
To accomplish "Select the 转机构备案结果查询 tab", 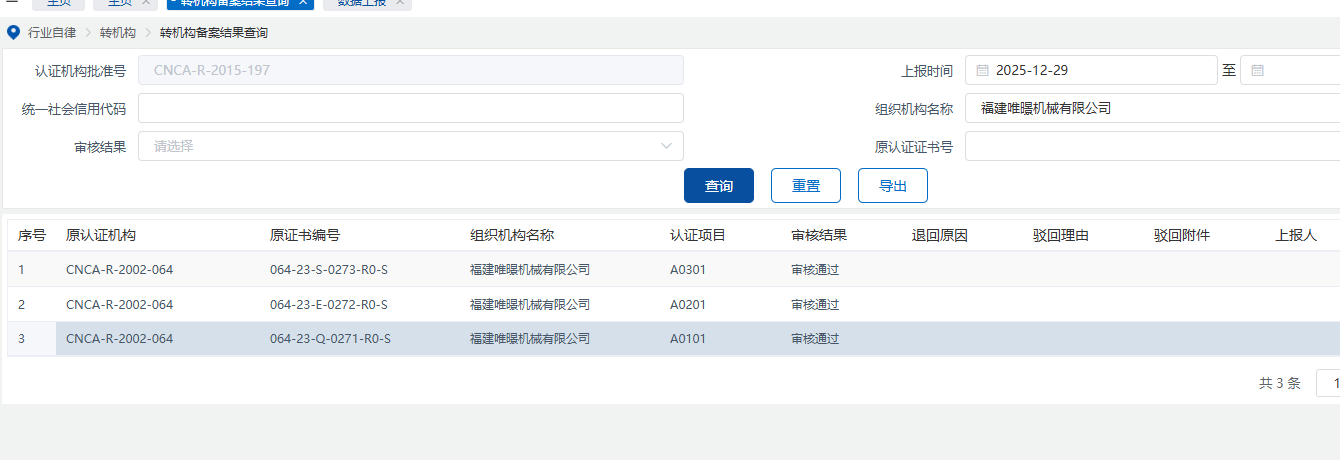I will point(235,3).
